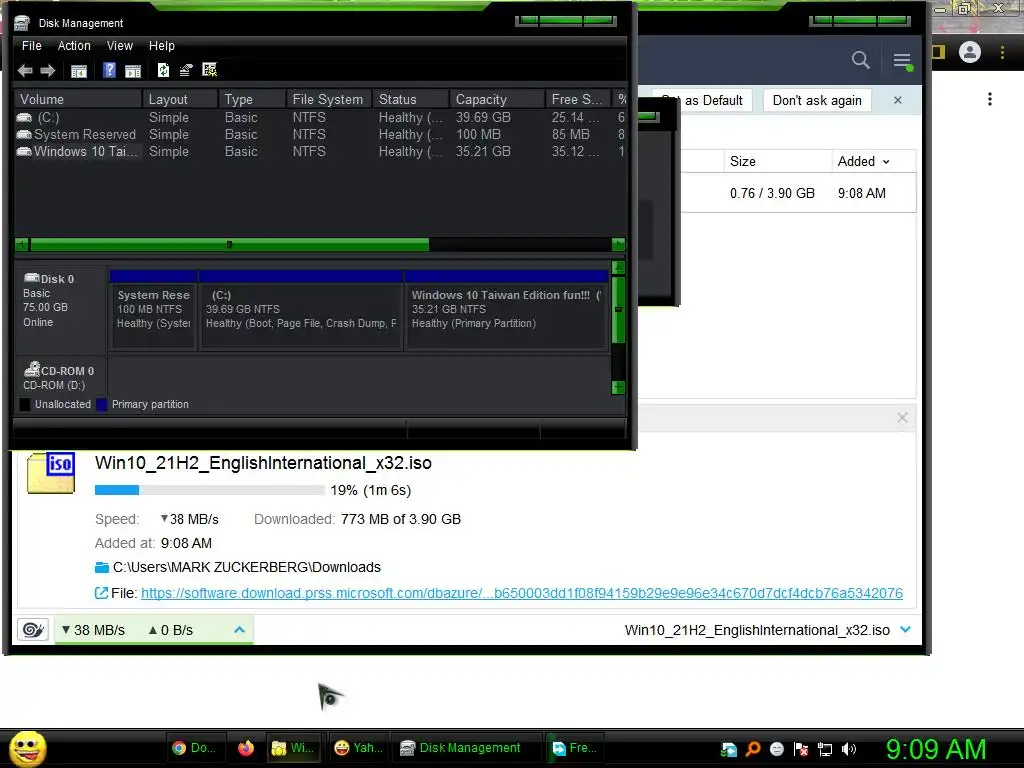The width and height of the screenshot is (1024, 768).
Task: Open the Downloads folder path link
Action: point(246,567)
